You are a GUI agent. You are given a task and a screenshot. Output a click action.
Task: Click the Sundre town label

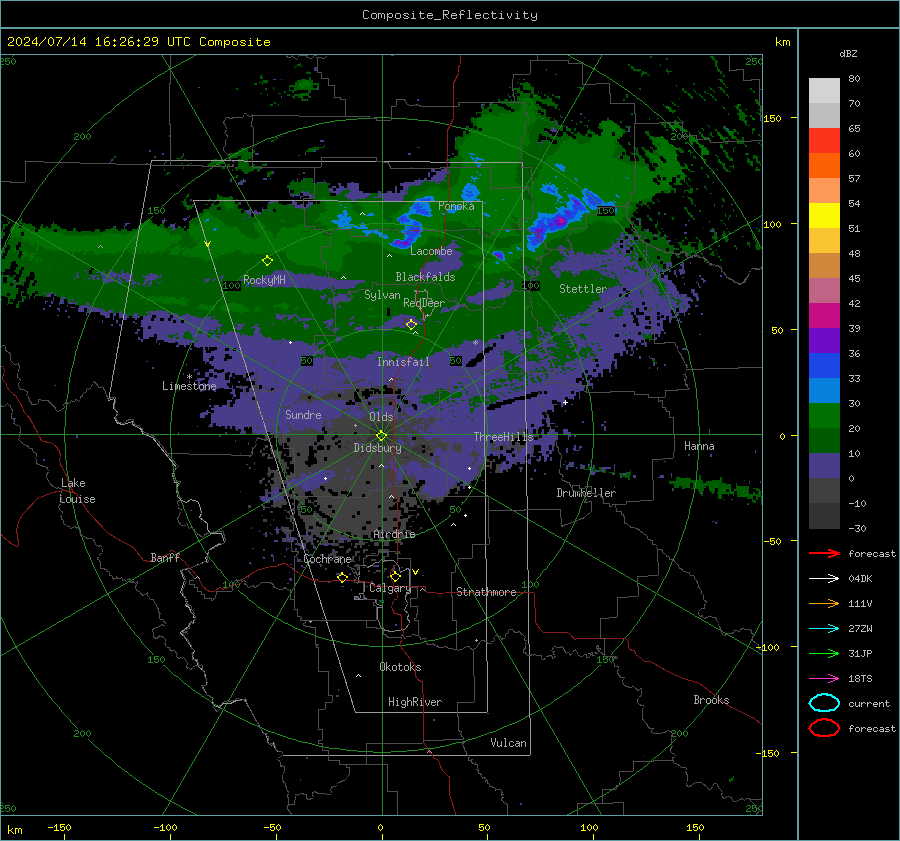tap(303, 414)
